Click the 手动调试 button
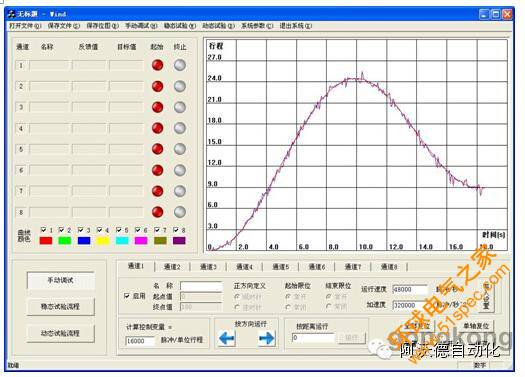Image resolution: width=525 pixels, height=377 pixels. (61, 281)
